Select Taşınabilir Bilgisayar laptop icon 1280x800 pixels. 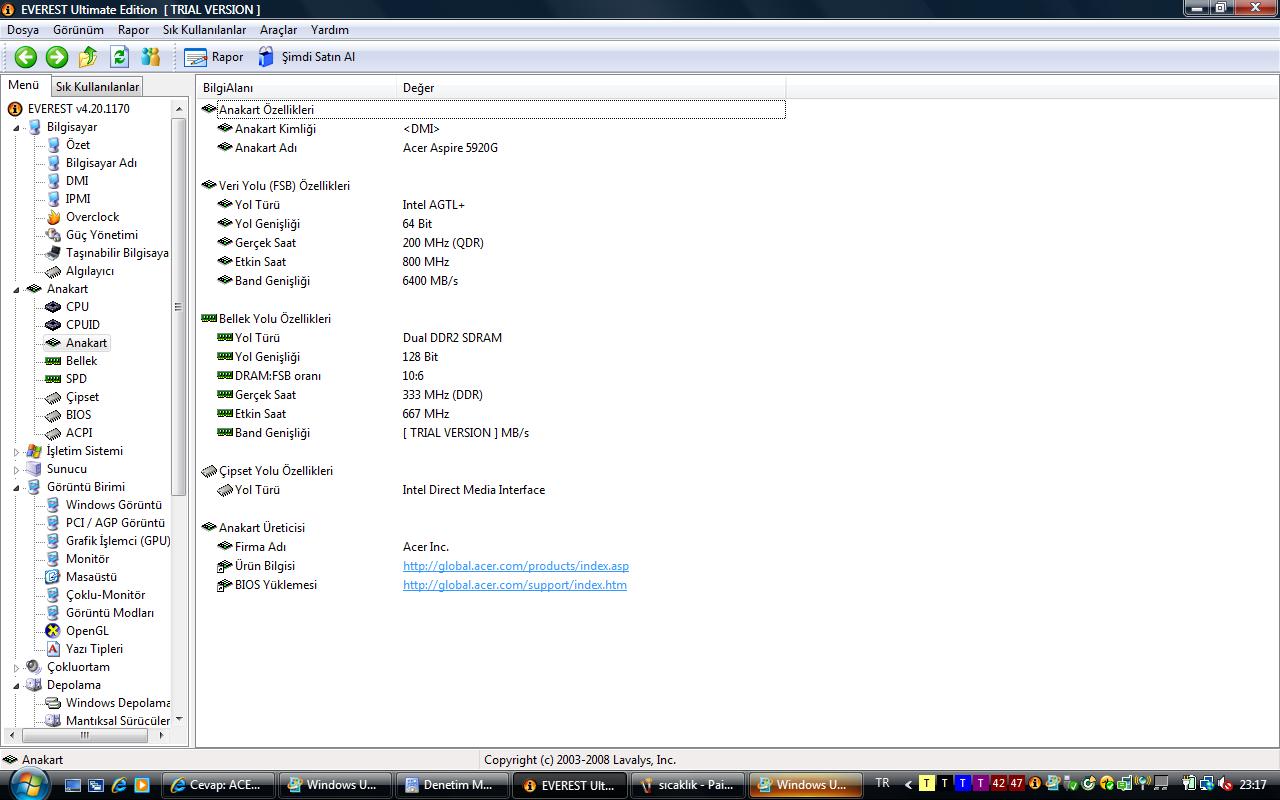pyautogui.click(x=53, y=253)
